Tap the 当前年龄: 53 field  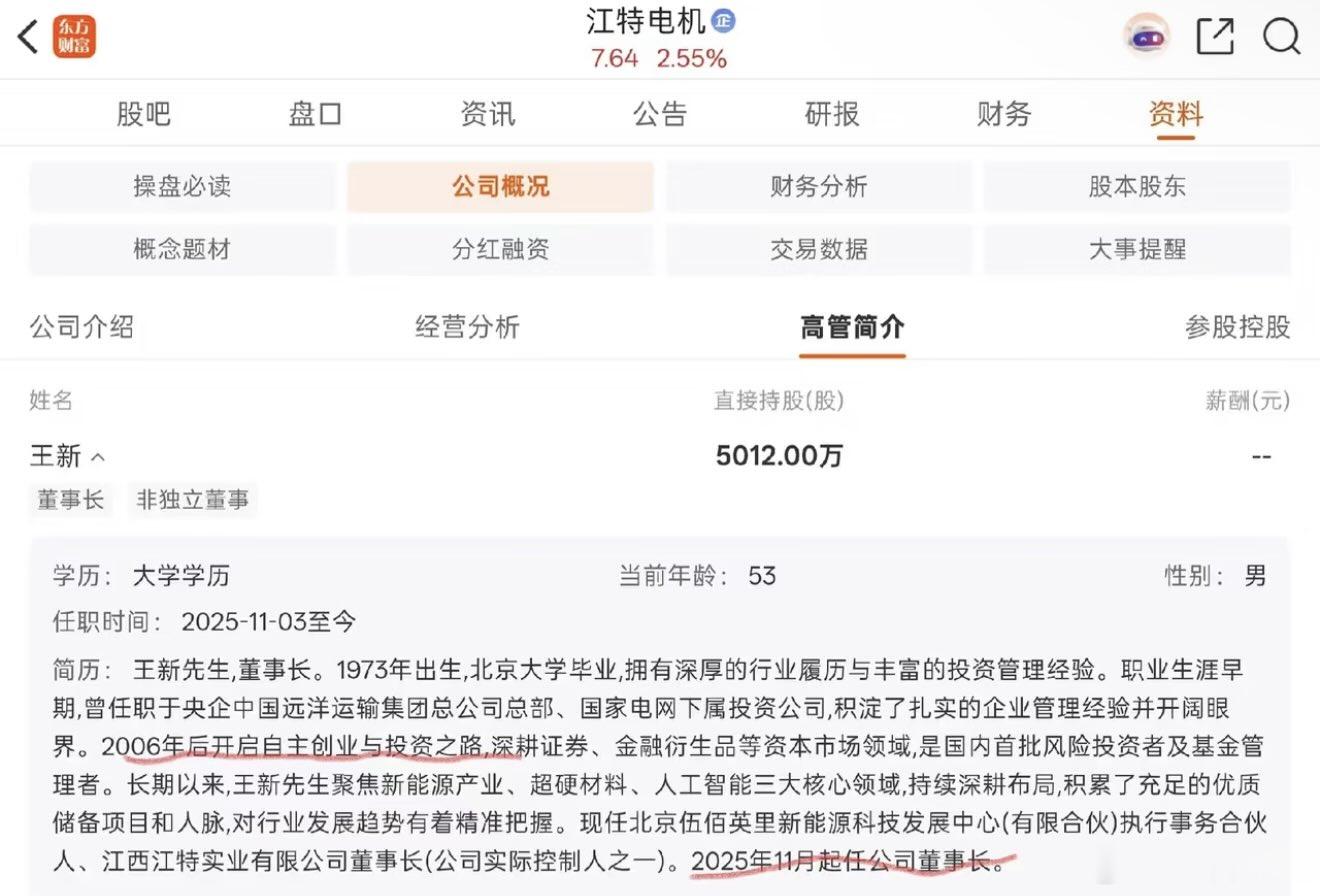click(x=698, y=576)
